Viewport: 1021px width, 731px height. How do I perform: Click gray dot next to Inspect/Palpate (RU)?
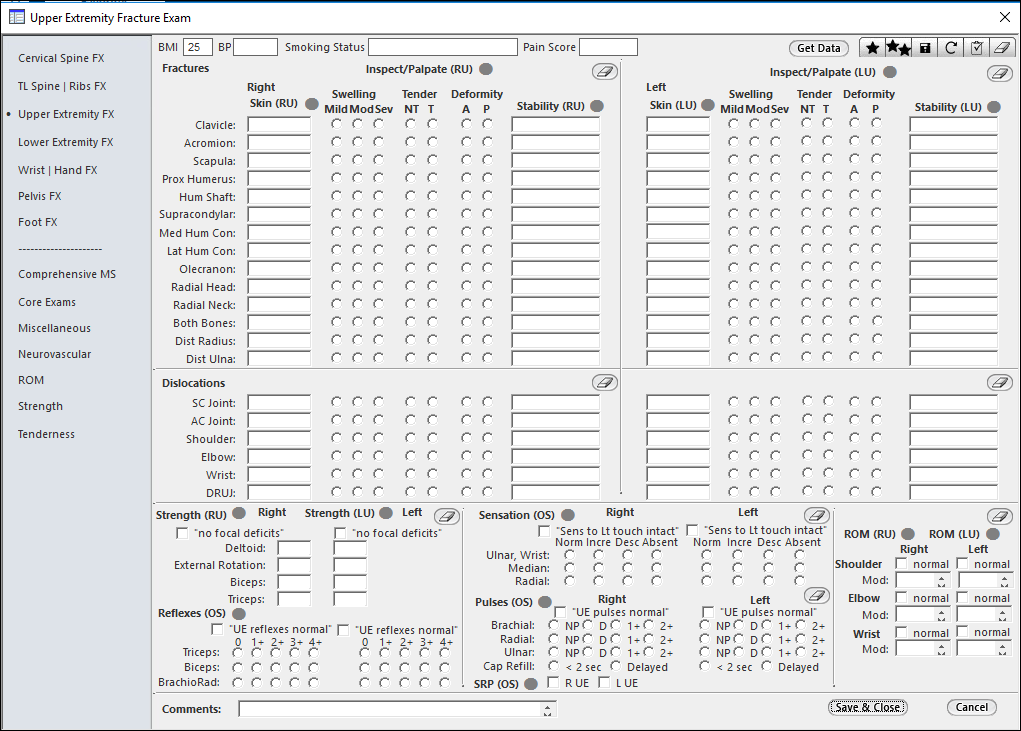486,69
